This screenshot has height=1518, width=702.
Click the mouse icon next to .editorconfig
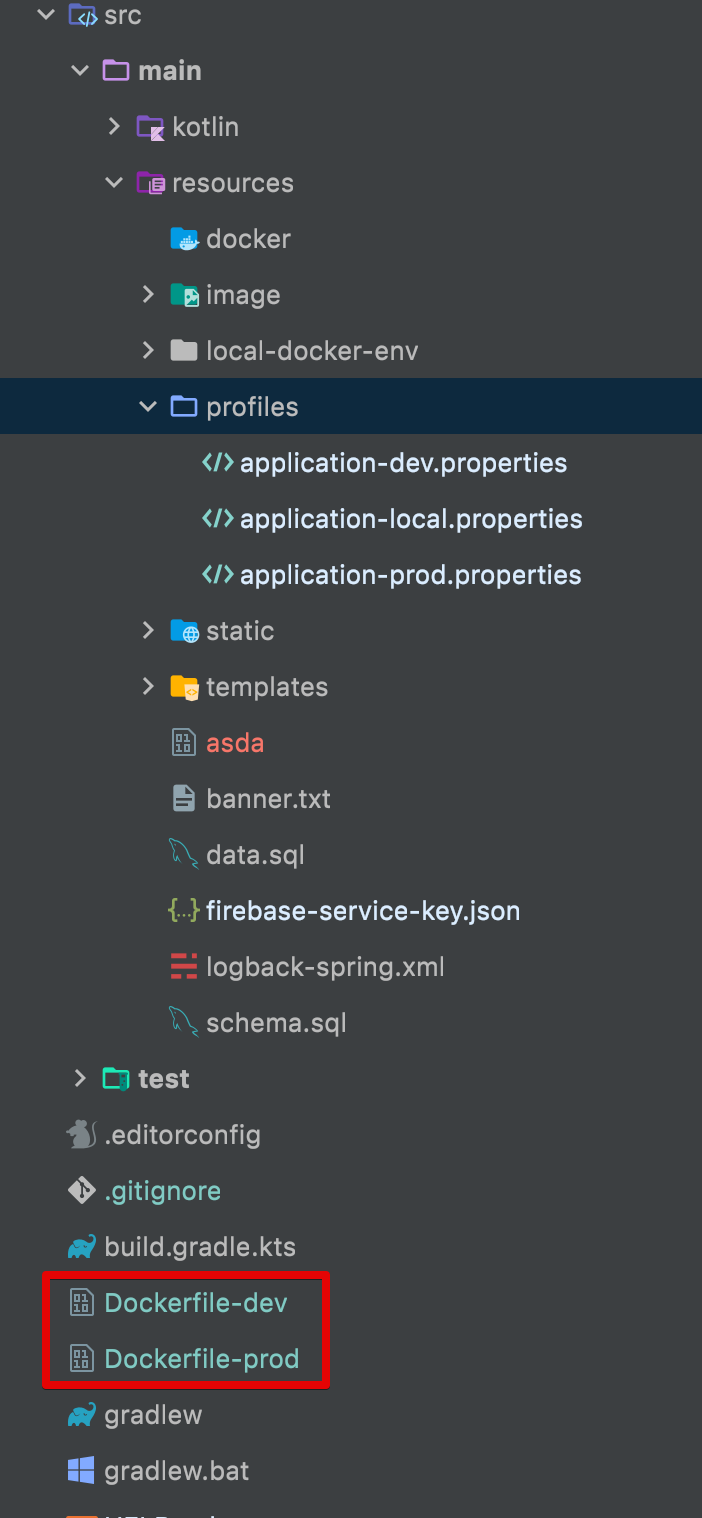point(82,1135)
